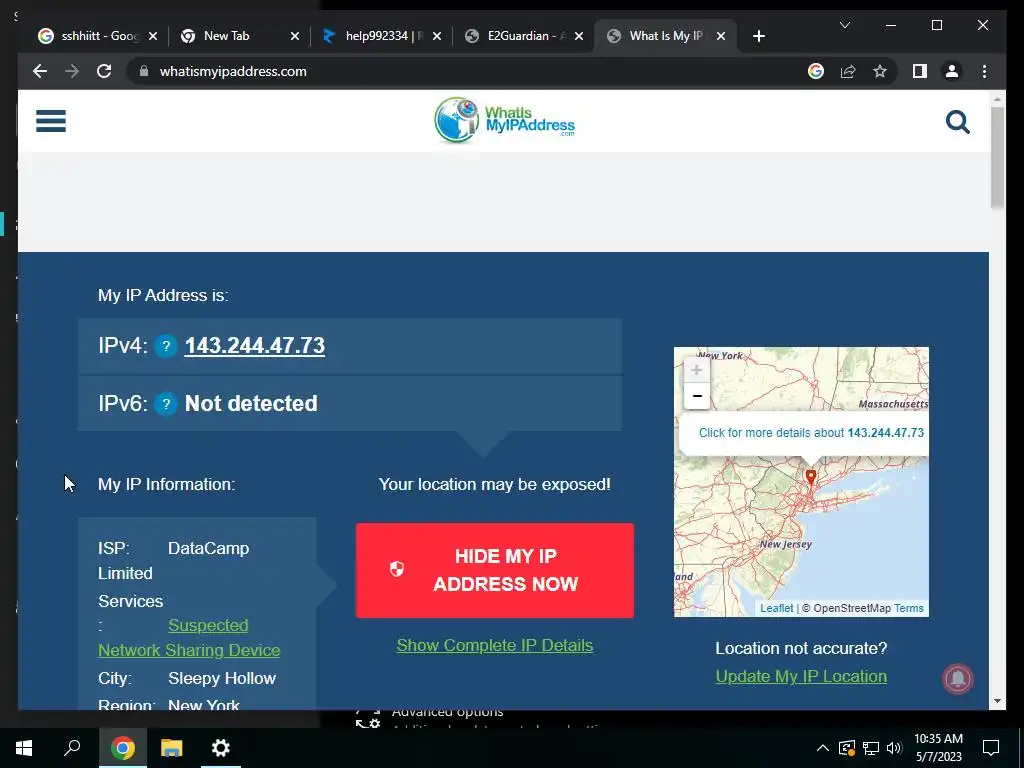
Task: Open Show Complete IP Details link
Action: coord(494,645)
